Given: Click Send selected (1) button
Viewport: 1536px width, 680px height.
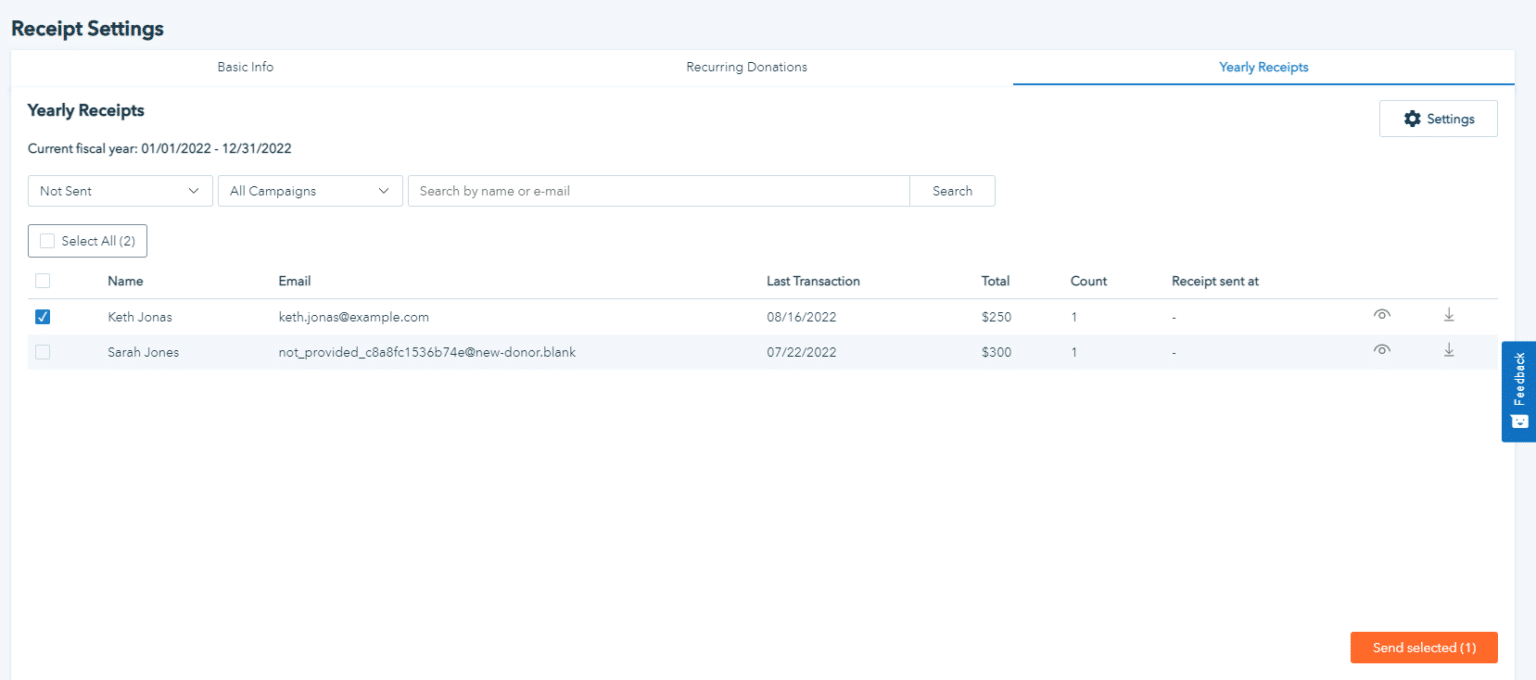Looking at the screenshot, I should (1423, 648).
